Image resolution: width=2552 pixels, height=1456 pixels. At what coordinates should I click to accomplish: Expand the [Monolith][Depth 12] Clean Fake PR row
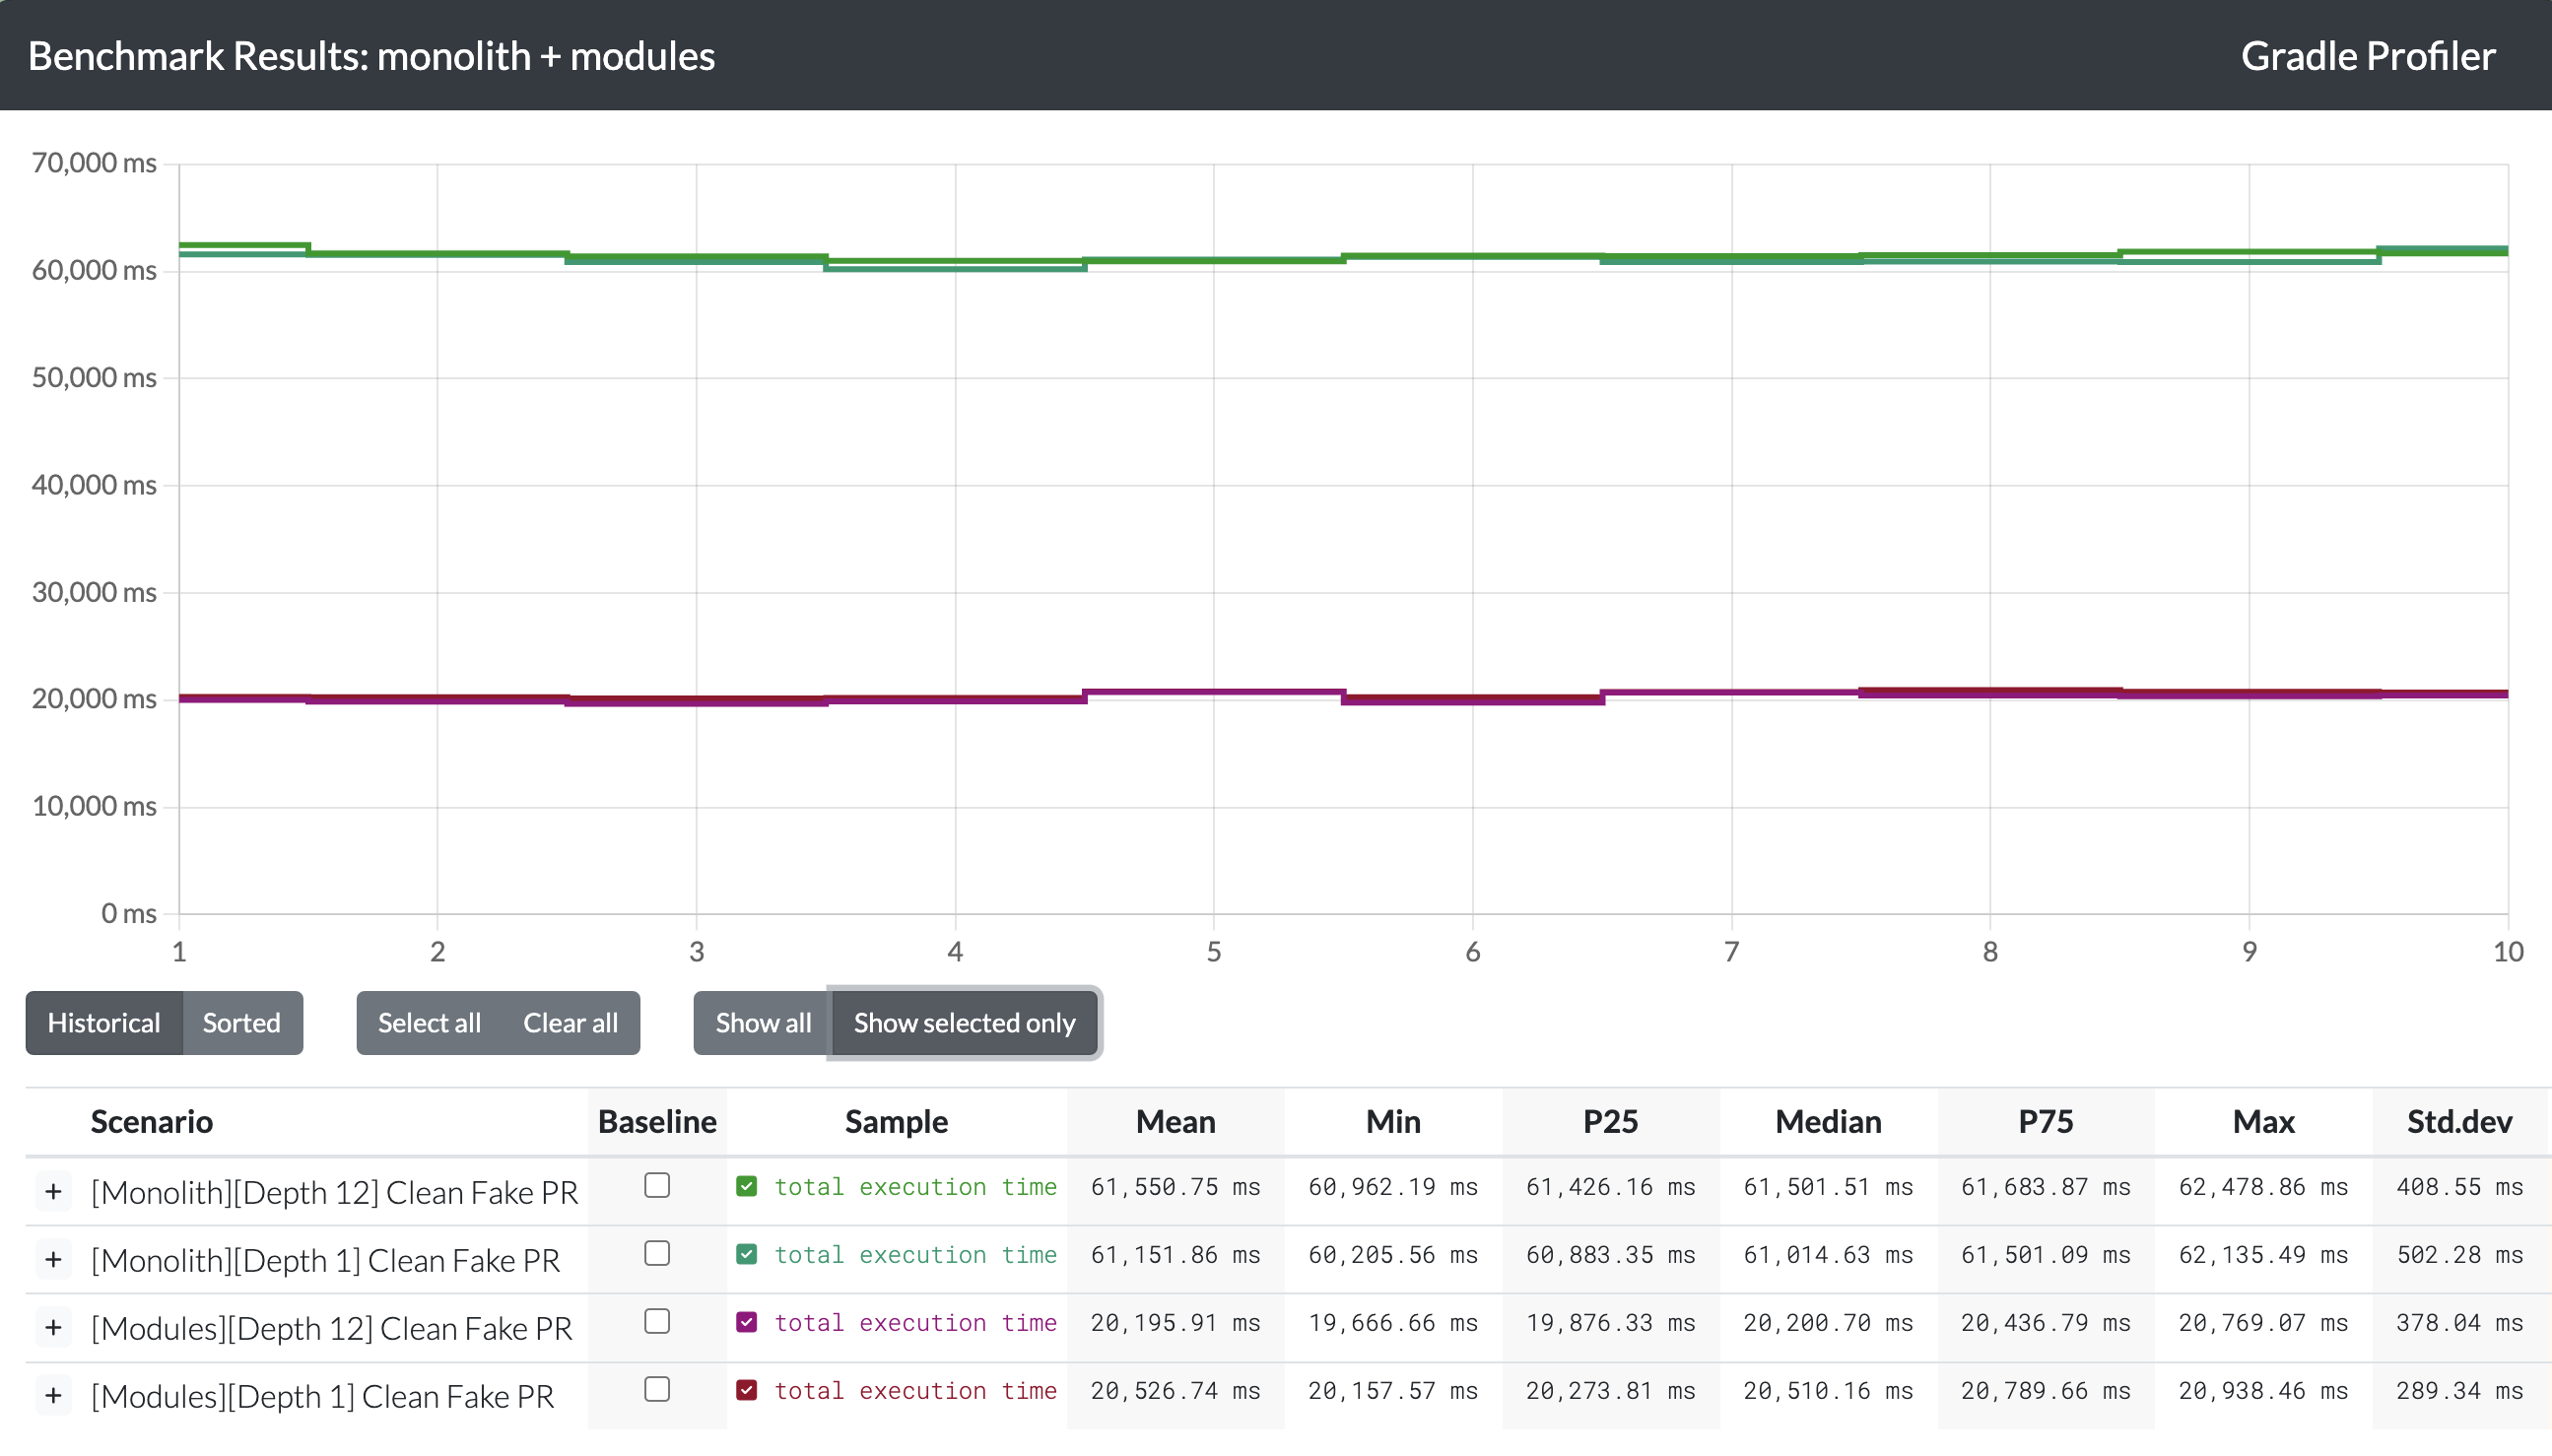pyautogui.click(x=53, y=1190)
